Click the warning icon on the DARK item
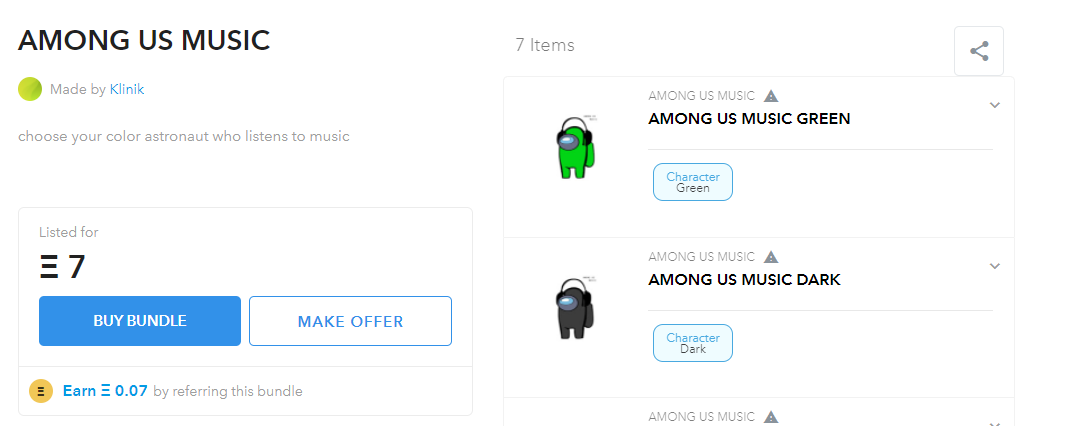This screenshot has height=426, width=1070. tap(771, 257)
